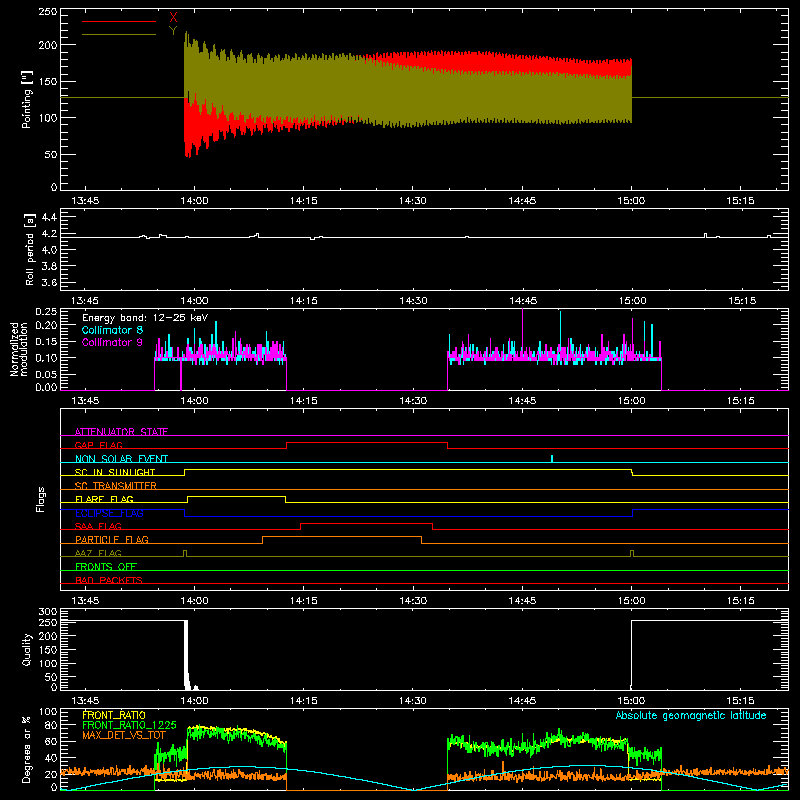Viewport: 800px width, 800px height.
Task: Select the GAP_FLAG label
Action: pos(98,445)
